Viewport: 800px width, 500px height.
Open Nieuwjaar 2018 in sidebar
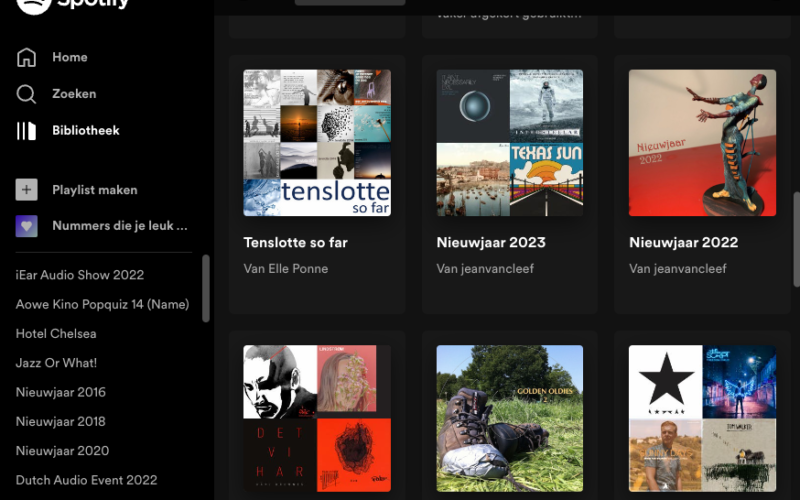(x=60, y=422)
